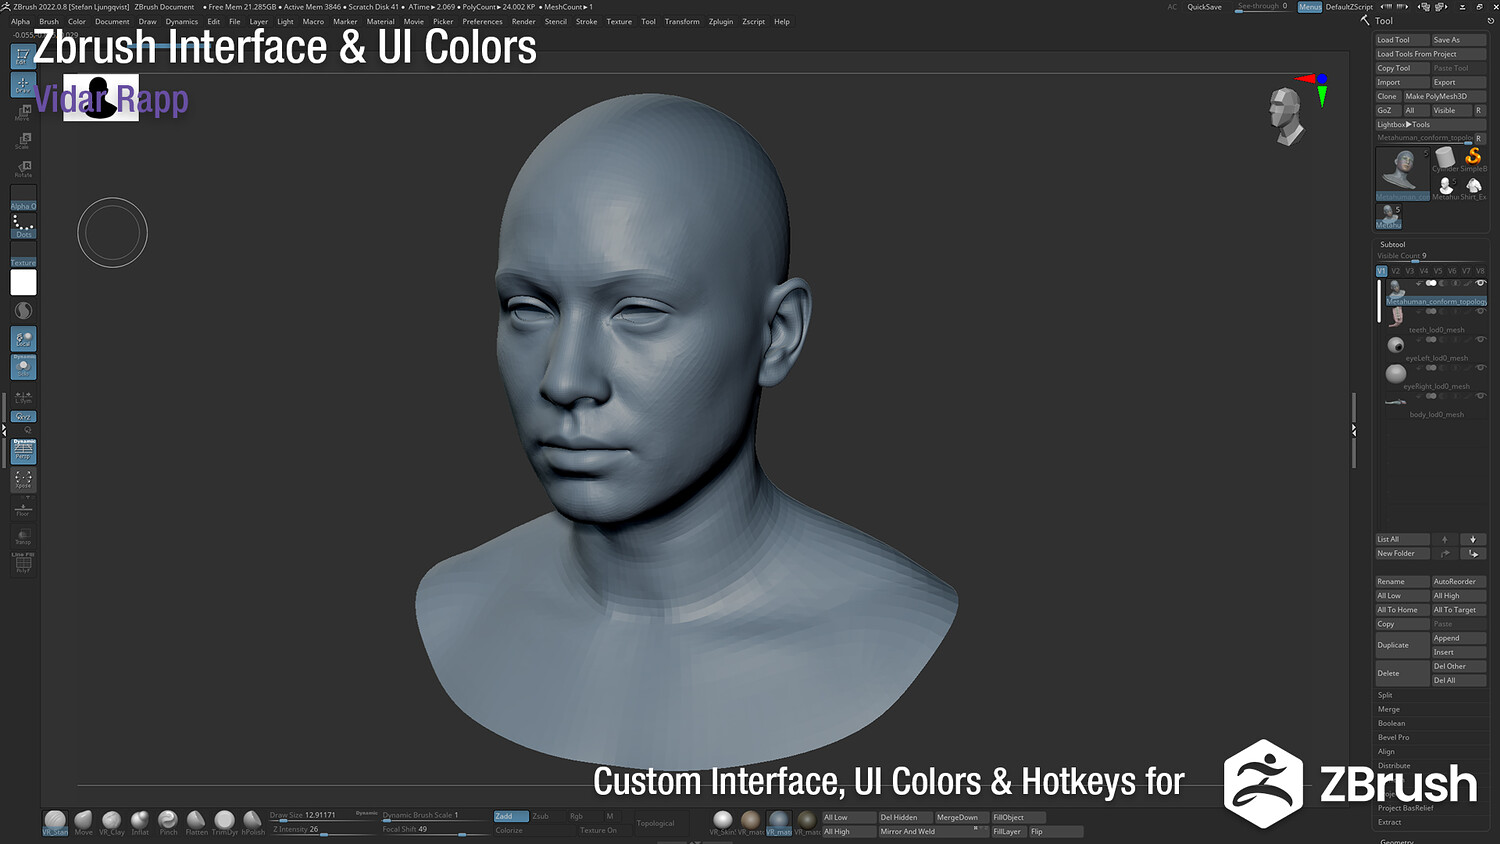Pick the Inflat brush
Image resolution: width=1500 pixels, height=844 pixels.
click(x=140, y=822)
